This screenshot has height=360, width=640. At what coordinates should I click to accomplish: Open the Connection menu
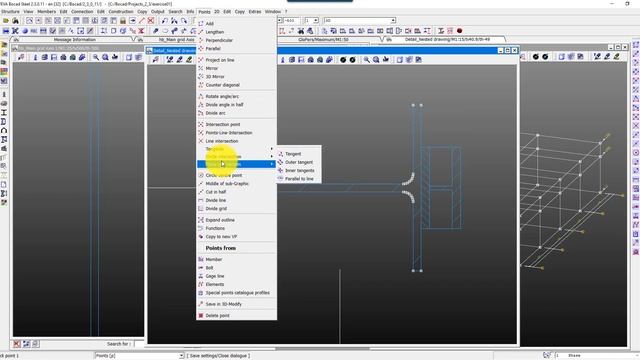82,11
